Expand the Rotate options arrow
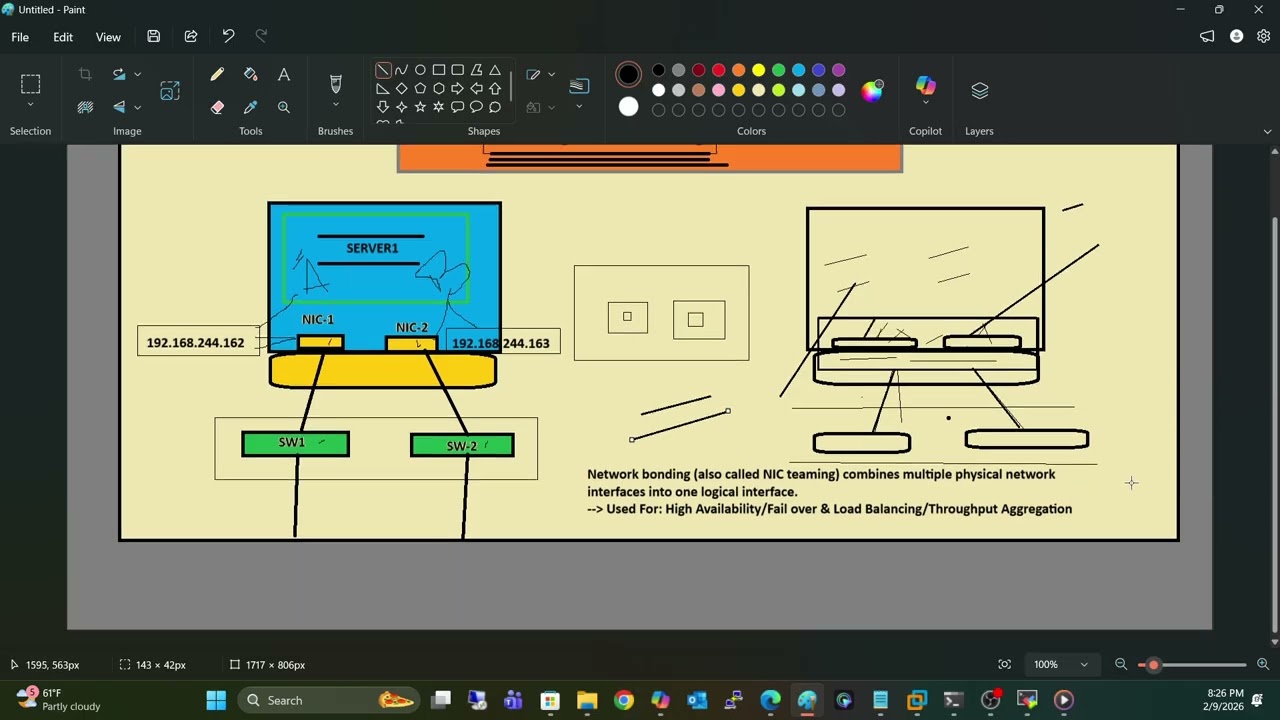Screen dimensions: 1280x720 (137, 75)
